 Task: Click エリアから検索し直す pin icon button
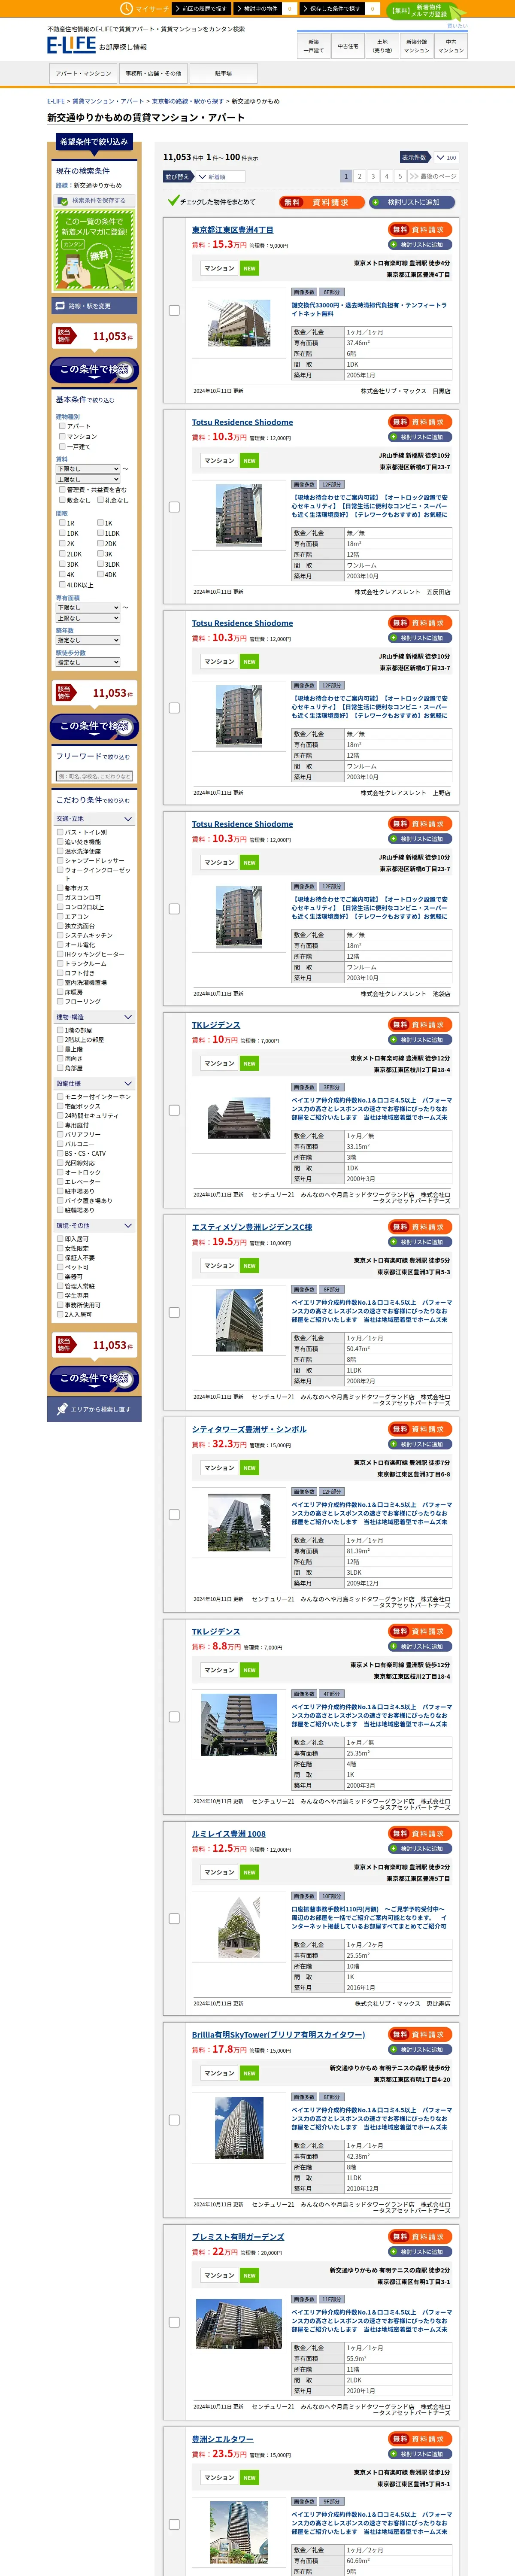(95, 1409)
